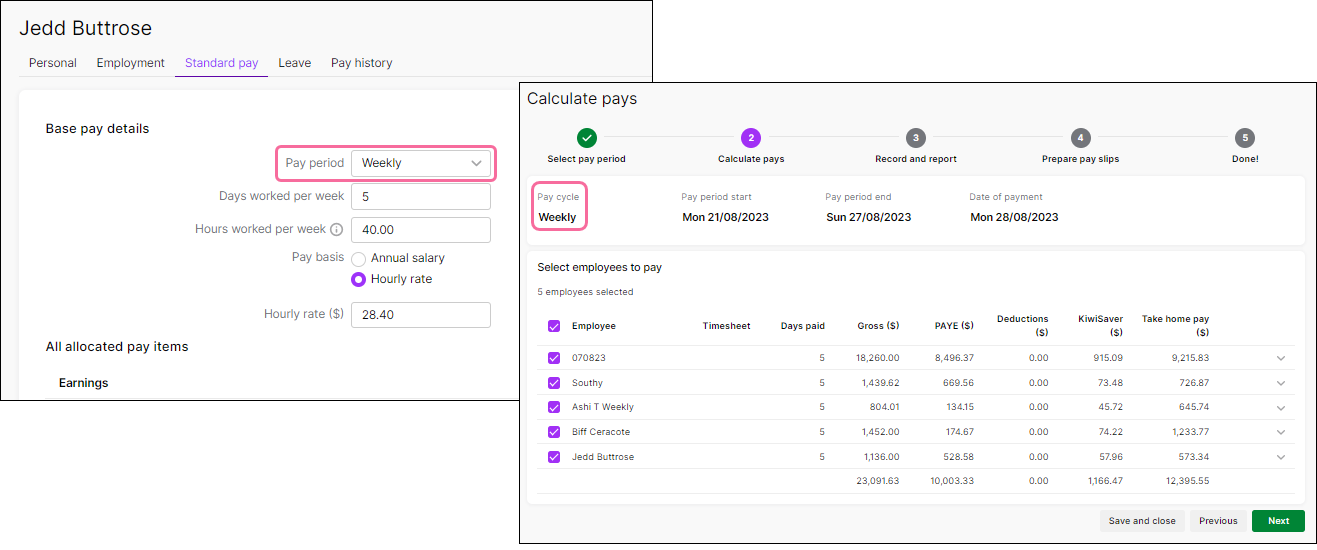Click the step 5 Done circle
This screenshot has width=1317, height=550.
point(1244,138)
